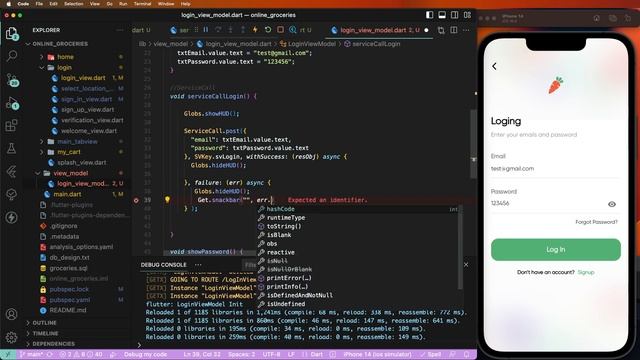Open the Selection menu

74,4
